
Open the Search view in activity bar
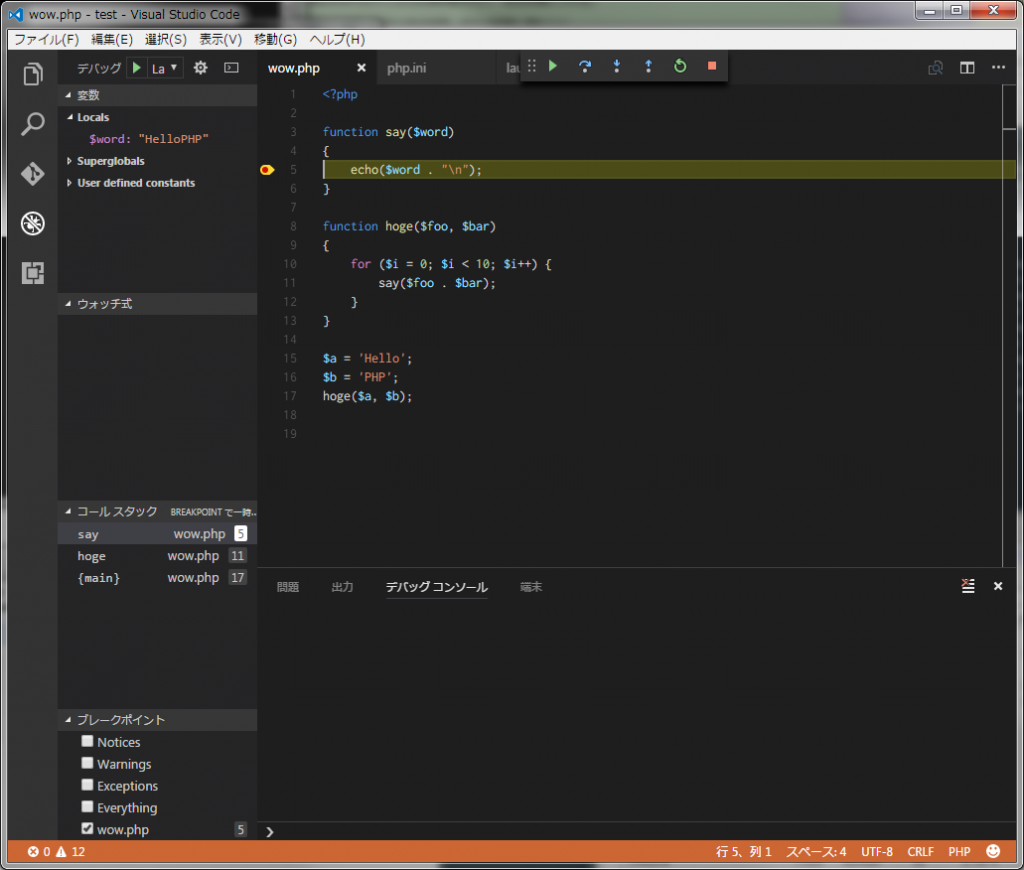point(33,123)
